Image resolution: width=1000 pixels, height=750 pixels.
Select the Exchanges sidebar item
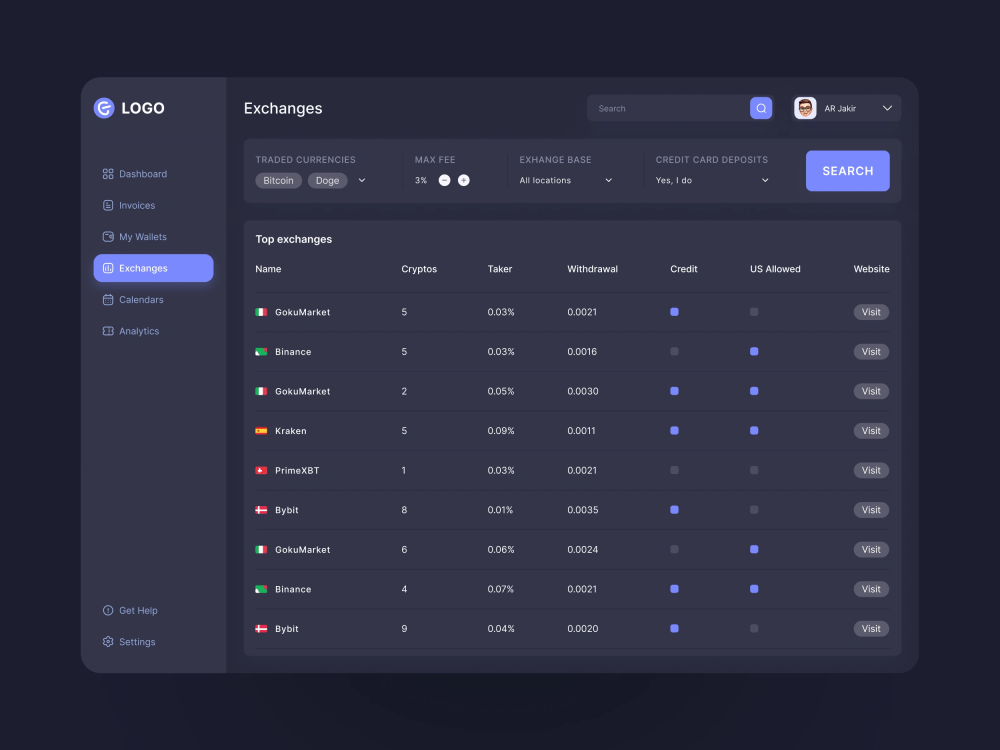point(153,268)
